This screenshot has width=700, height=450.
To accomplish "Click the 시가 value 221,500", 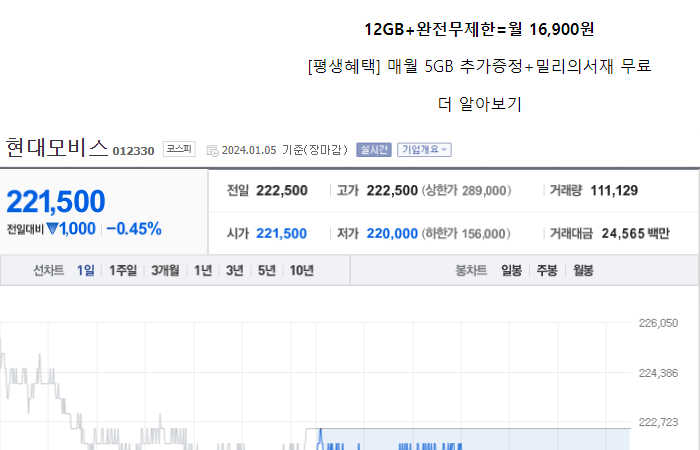I will click(281, 233).
